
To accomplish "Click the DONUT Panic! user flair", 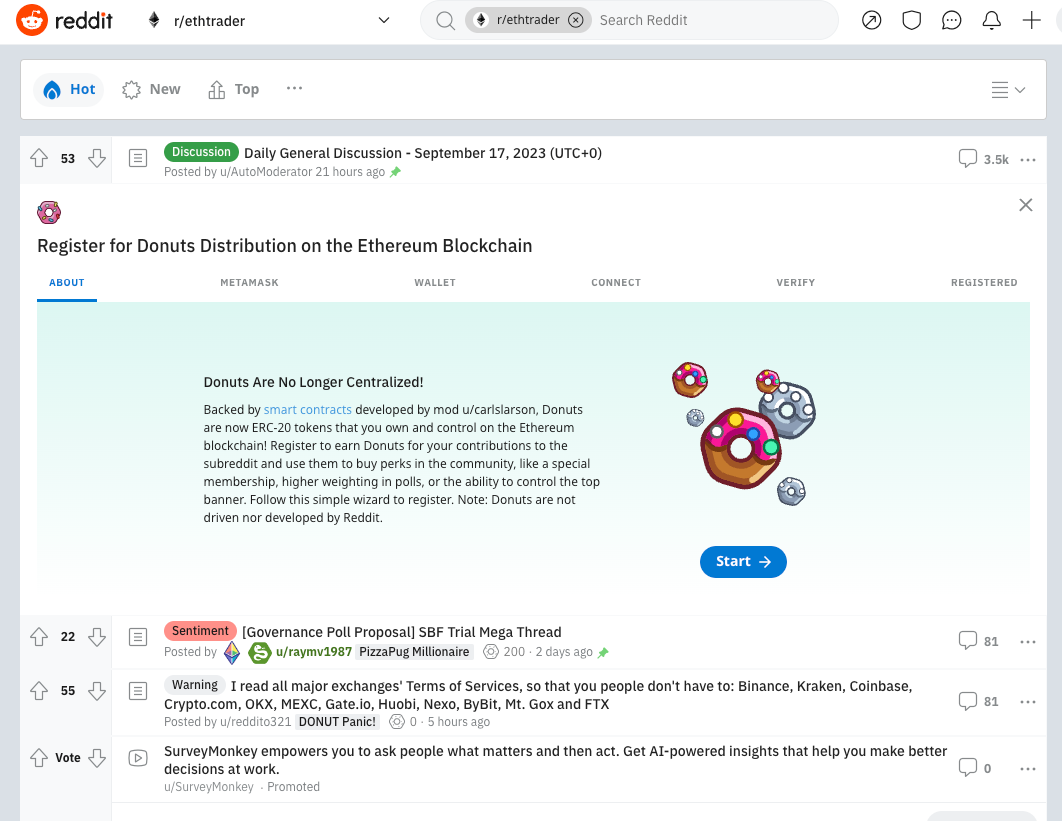I will [337, 722].
